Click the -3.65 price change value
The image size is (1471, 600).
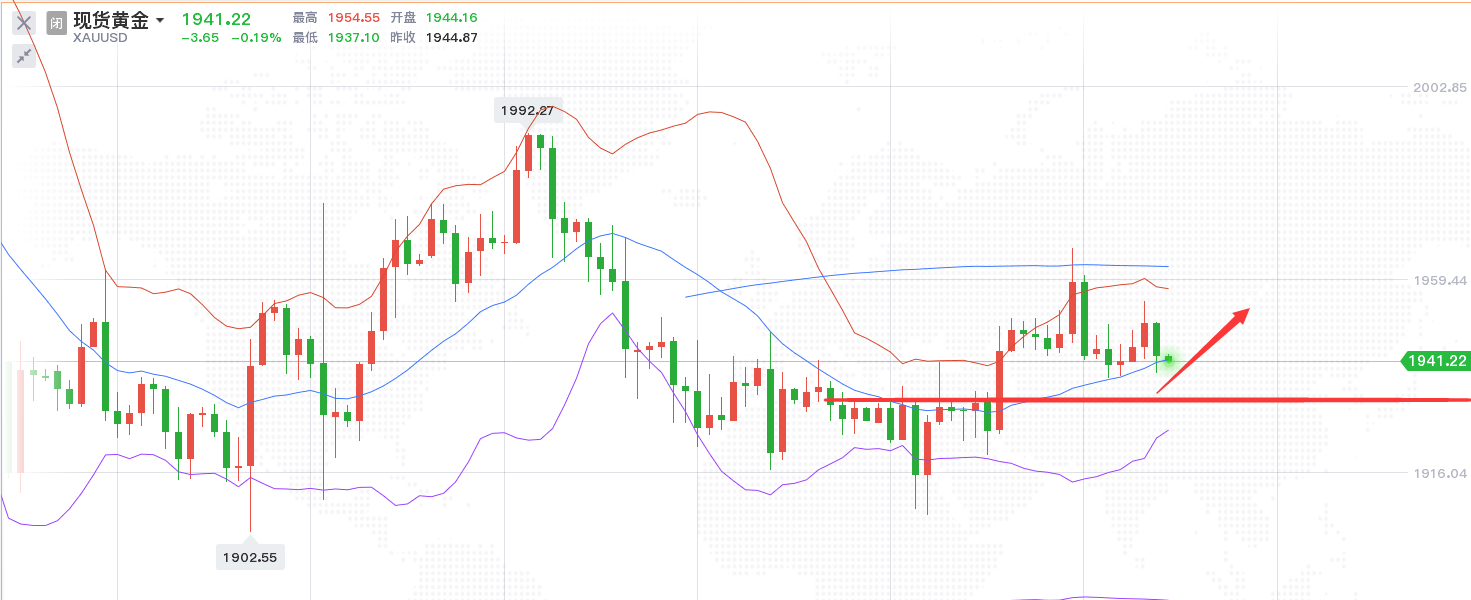(x=201, y=38)
